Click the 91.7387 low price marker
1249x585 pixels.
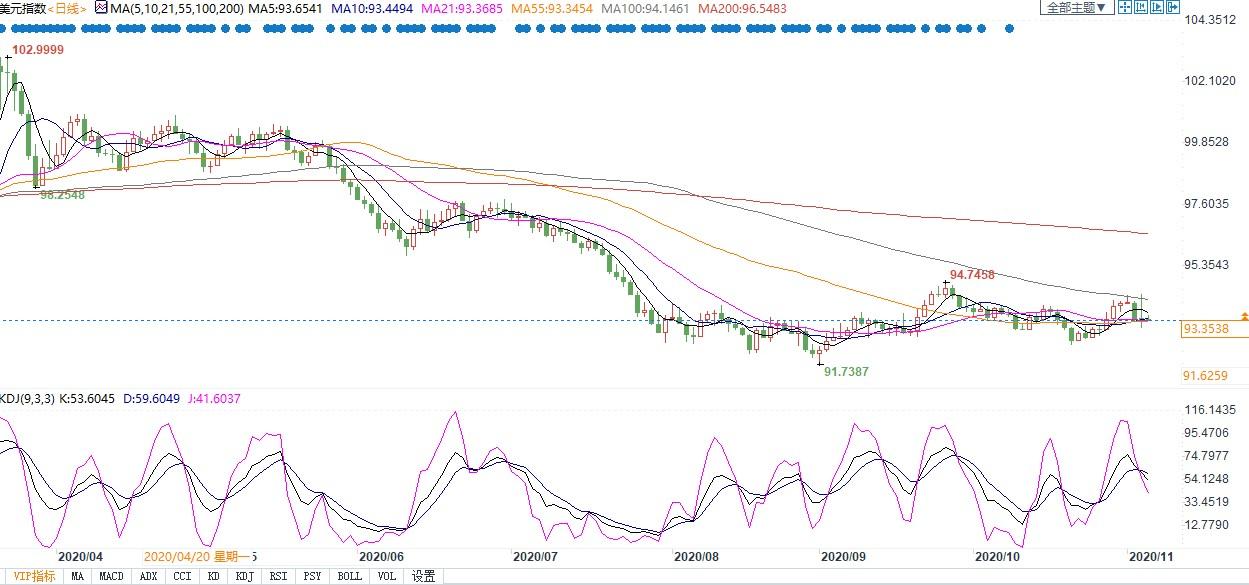pos(845,371)
